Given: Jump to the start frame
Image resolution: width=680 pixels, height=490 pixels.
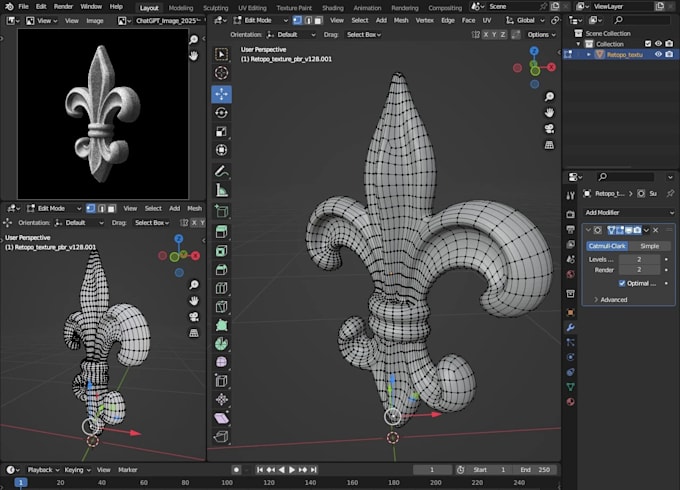Looking at the screenshot, I should [259, 470].
